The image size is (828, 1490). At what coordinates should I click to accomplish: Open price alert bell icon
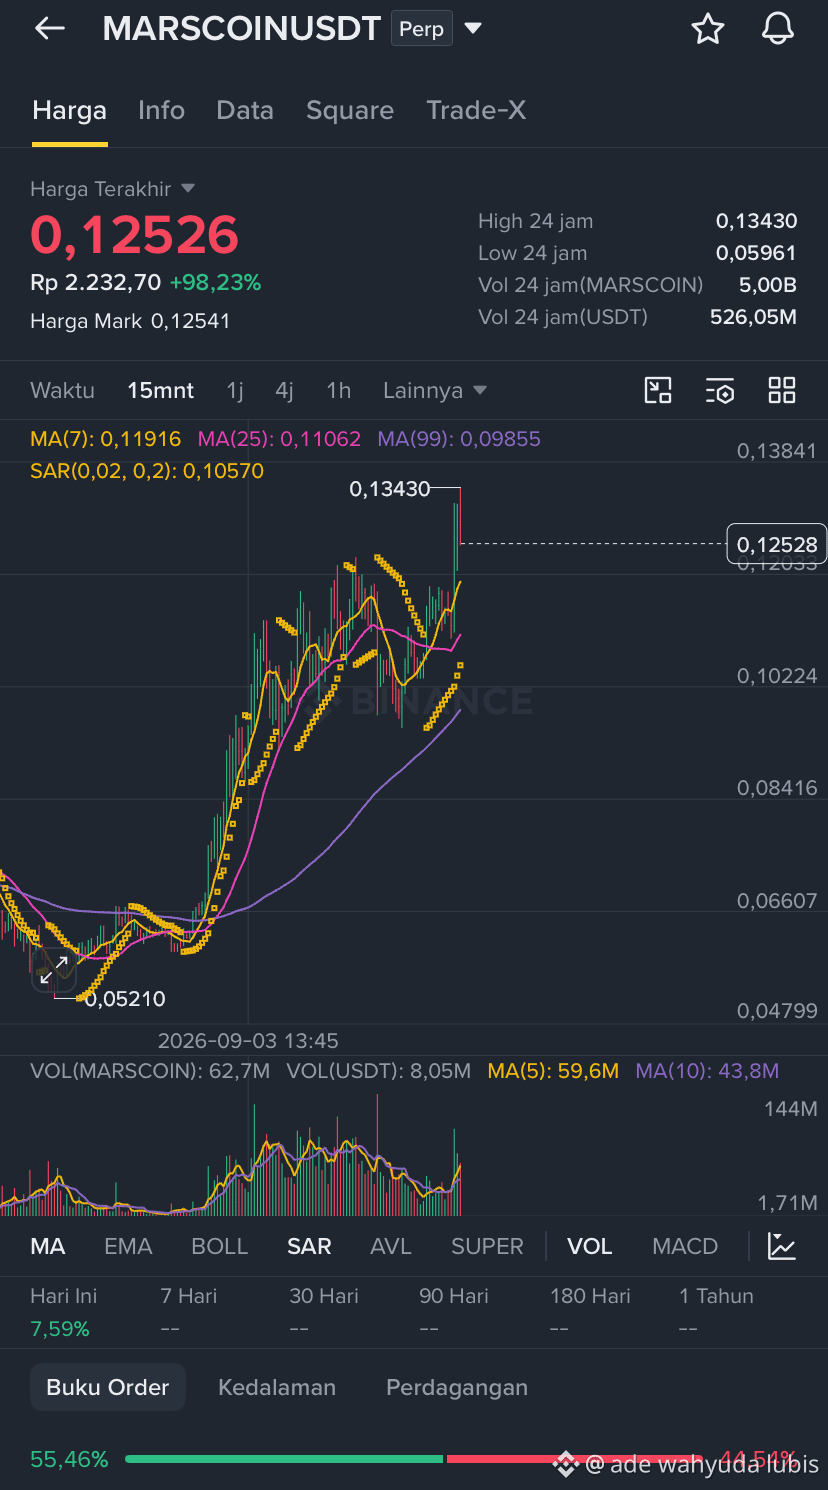(777, 29)
